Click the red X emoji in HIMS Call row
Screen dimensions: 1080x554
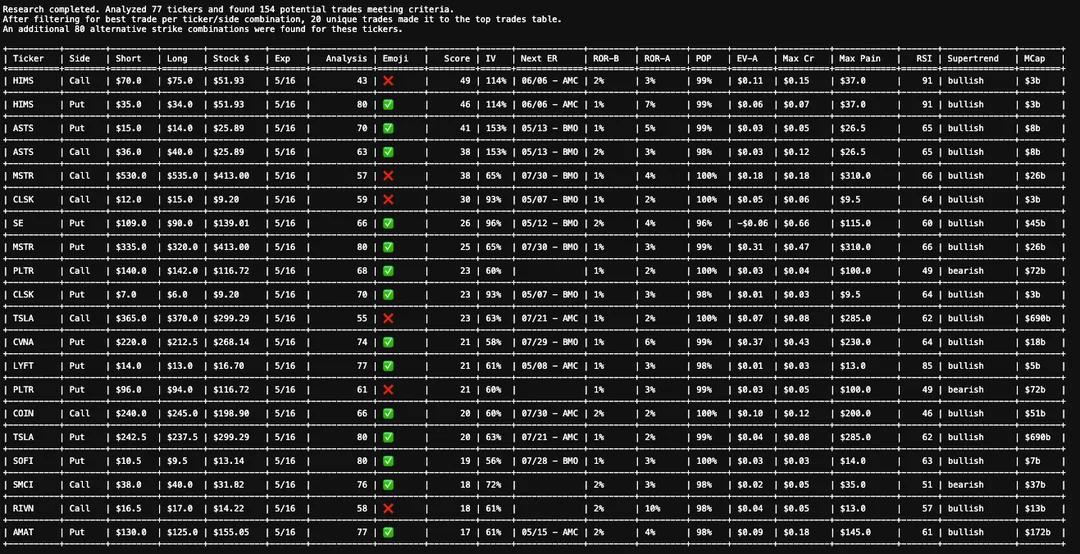388,81
